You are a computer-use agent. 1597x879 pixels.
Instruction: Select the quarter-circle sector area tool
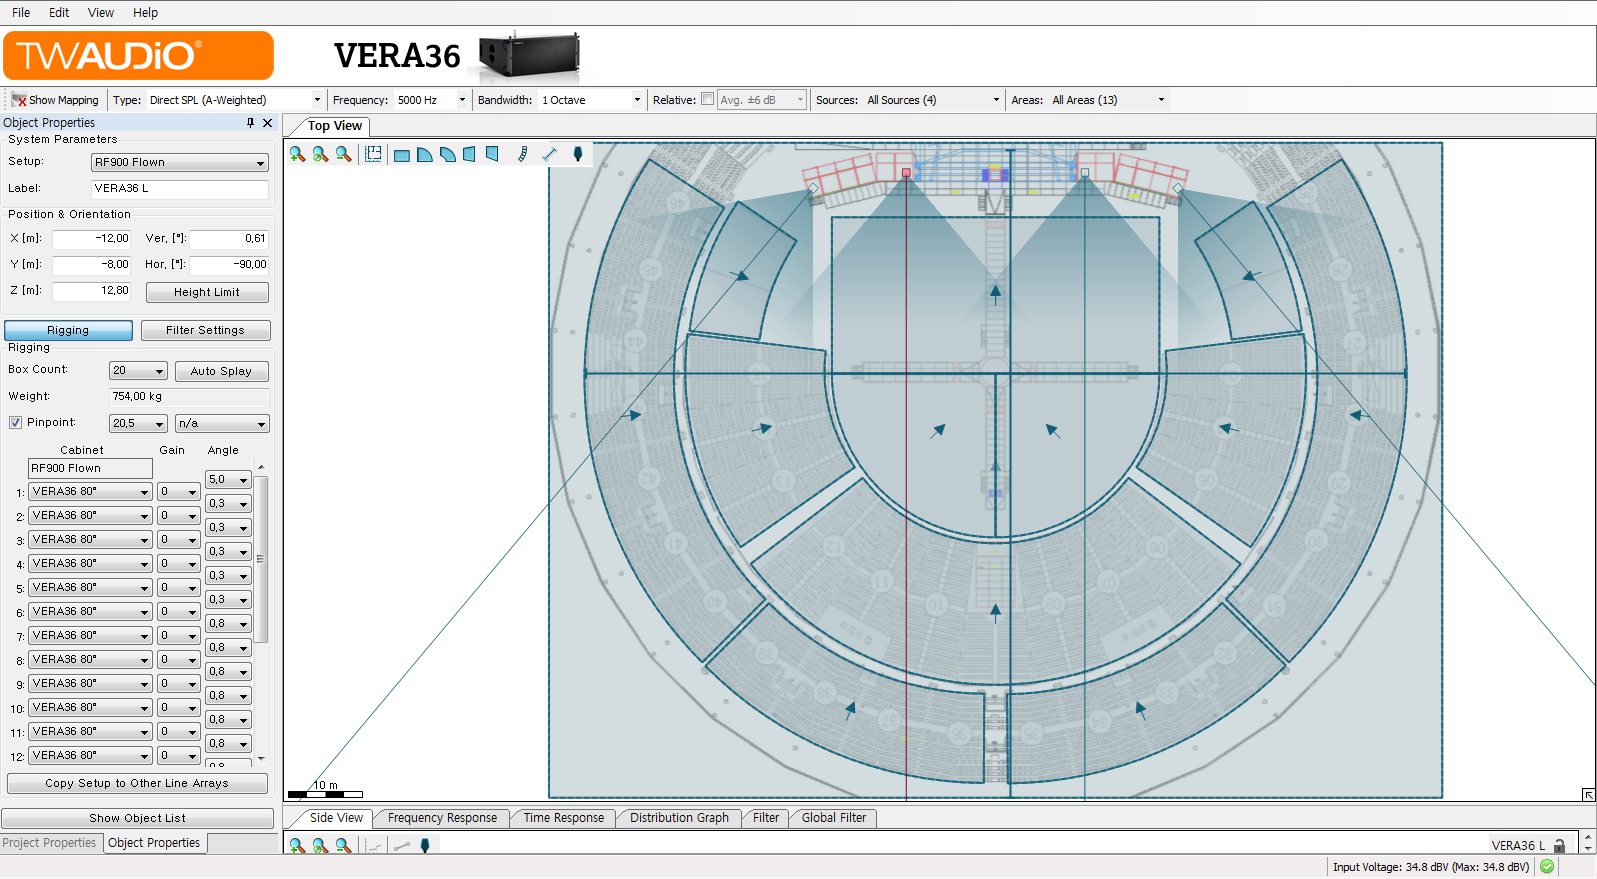[x=424, y=155]
